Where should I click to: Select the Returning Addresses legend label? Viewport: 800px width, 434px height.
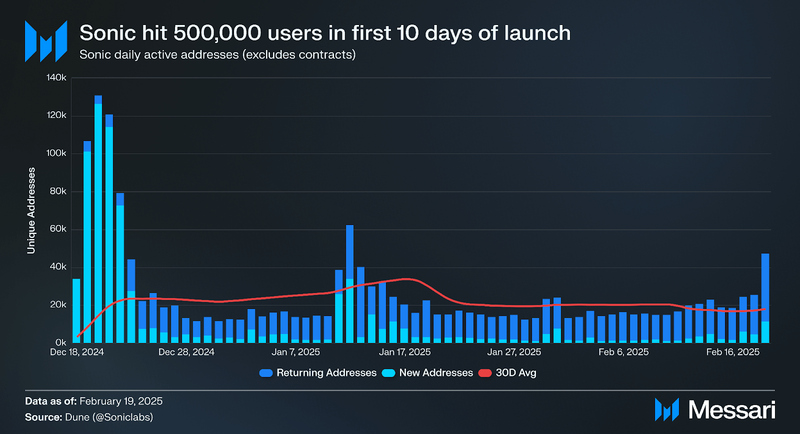327,373
